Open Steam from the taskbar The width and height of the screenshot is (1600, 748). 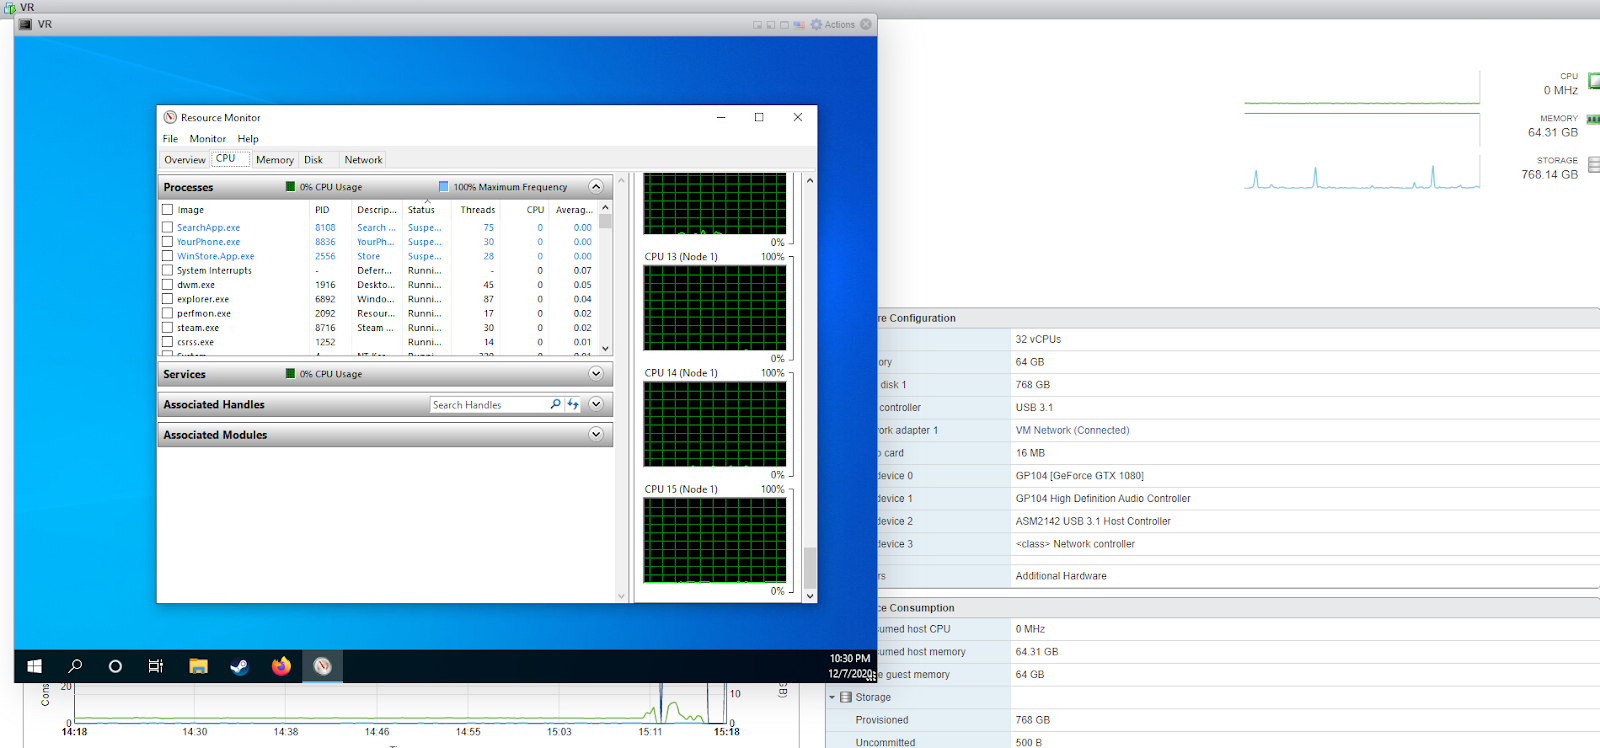click(239, 666)
